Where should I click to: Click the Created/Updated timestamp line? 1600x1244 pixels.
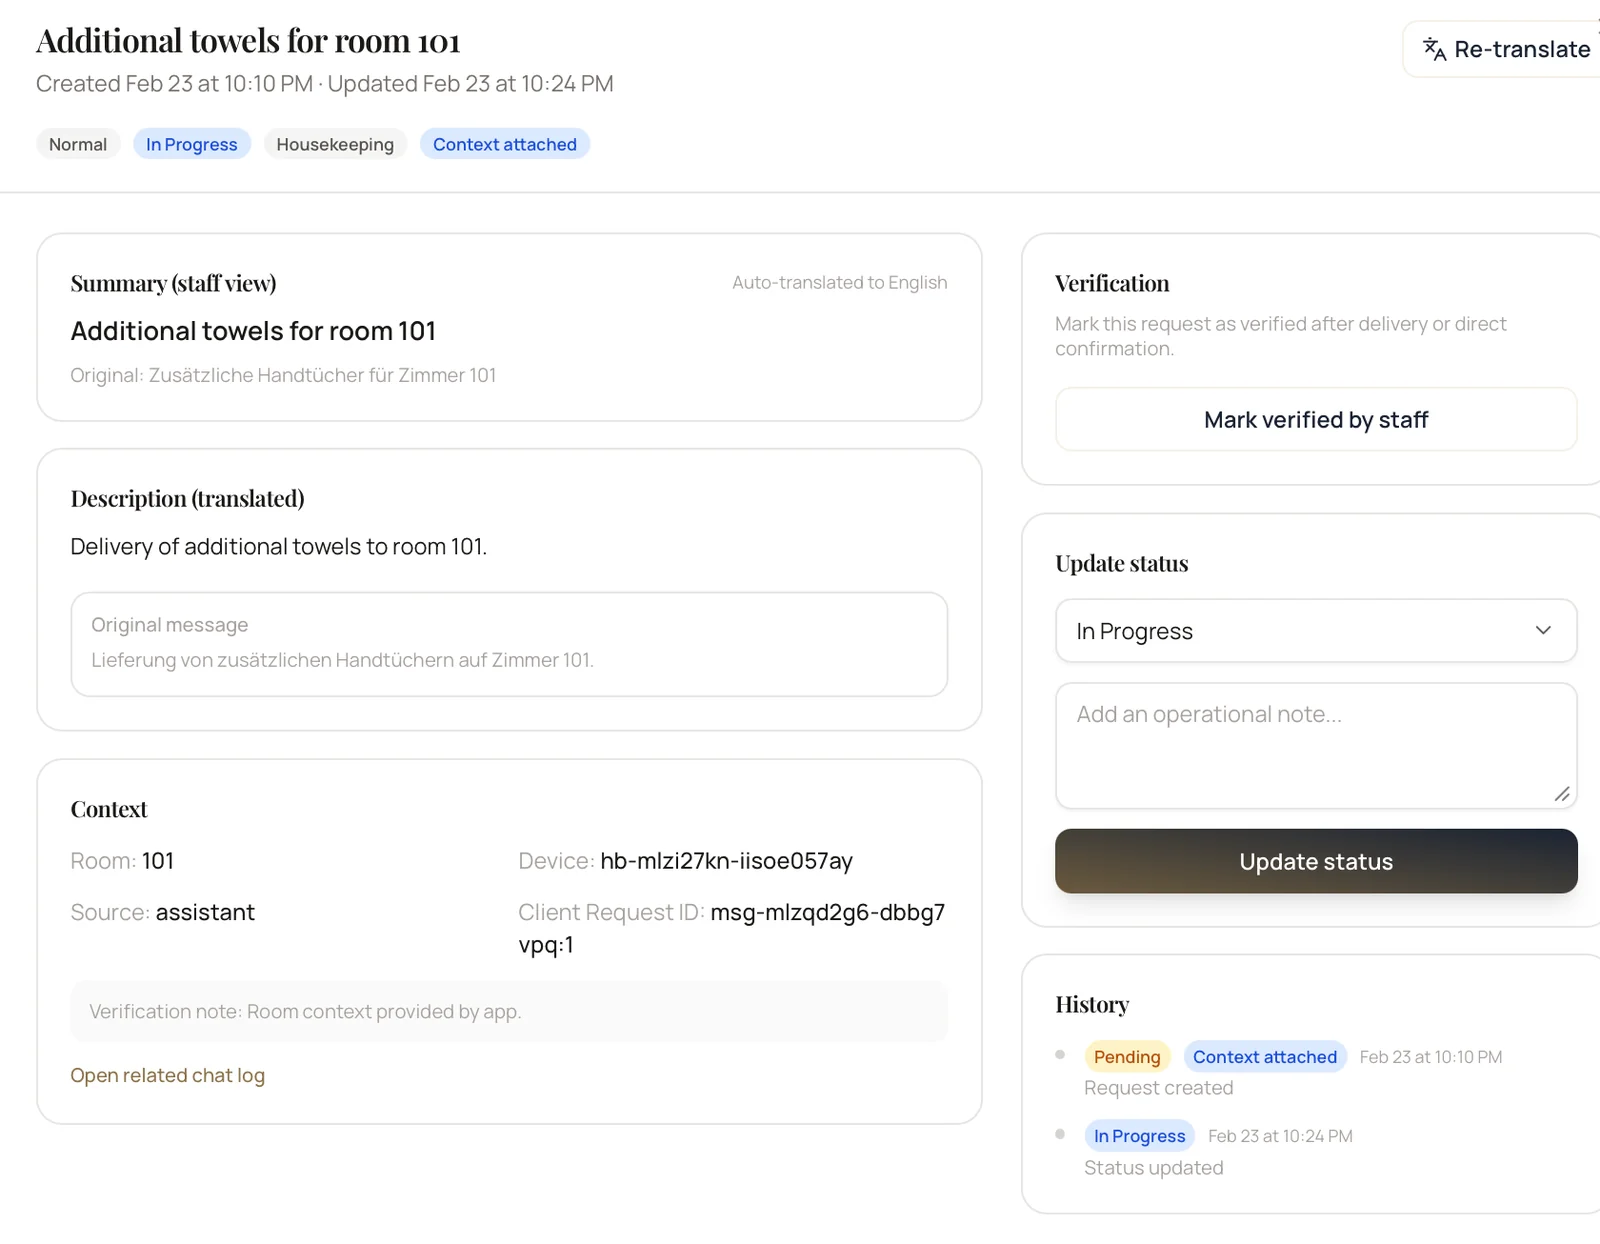[x=325, y=84]
